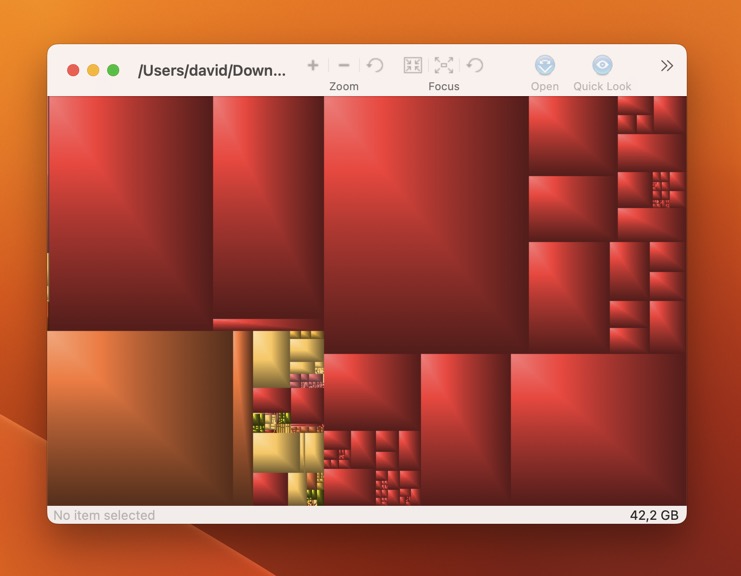Click the Quick Look eye icon
Screen dimensions: 741x576
pyautogui.click(x=602, y=65)
